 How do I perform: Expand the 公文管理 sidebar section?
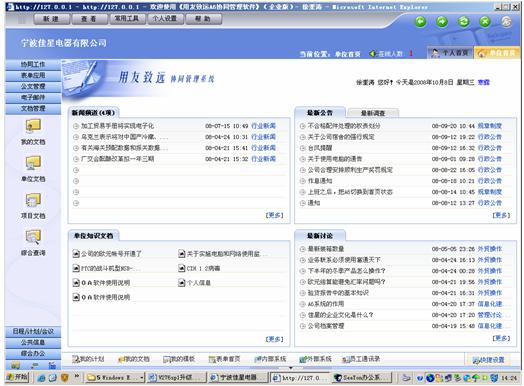point(33,87)
